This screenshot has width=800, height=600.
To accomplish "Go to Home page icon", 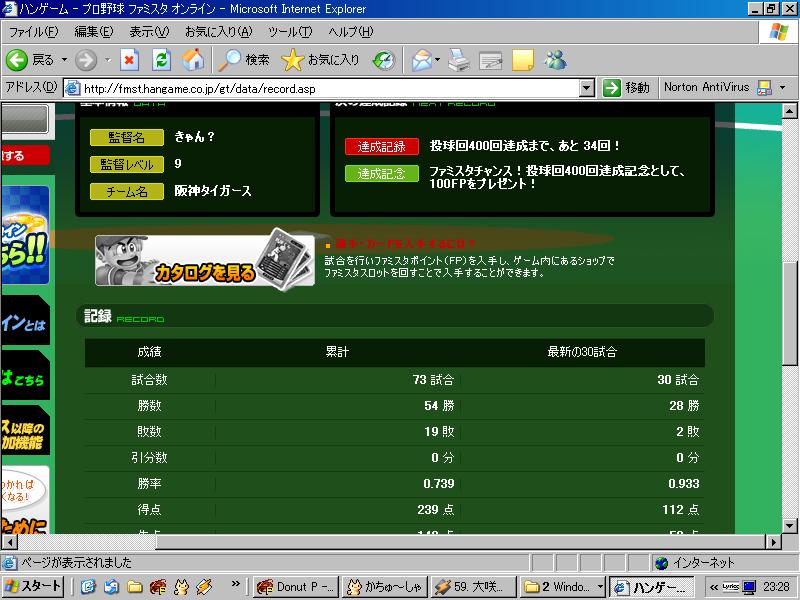I will click(193, 60).
